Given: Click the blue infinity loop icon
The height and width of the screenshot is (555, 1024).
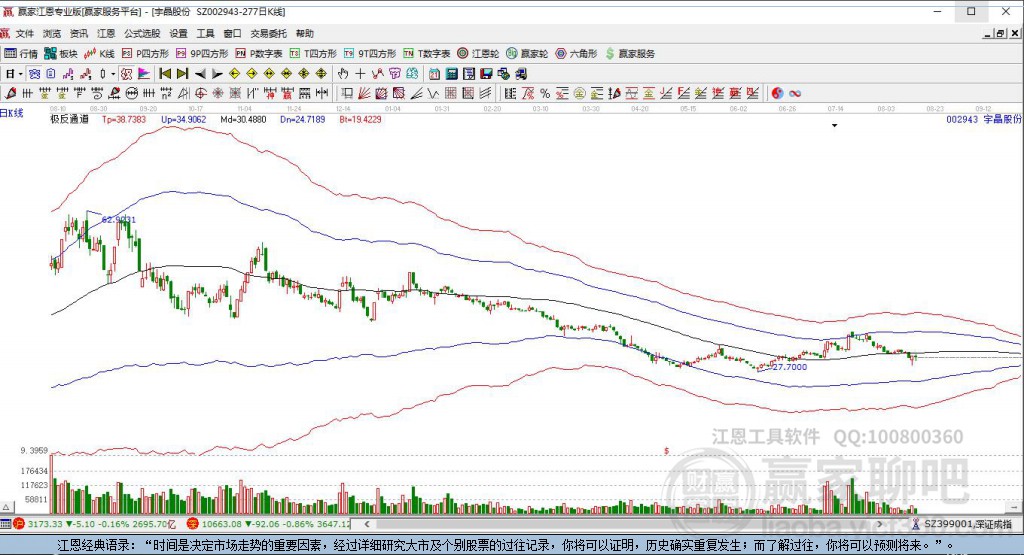Looking at the screenshot, I should 795,93.
